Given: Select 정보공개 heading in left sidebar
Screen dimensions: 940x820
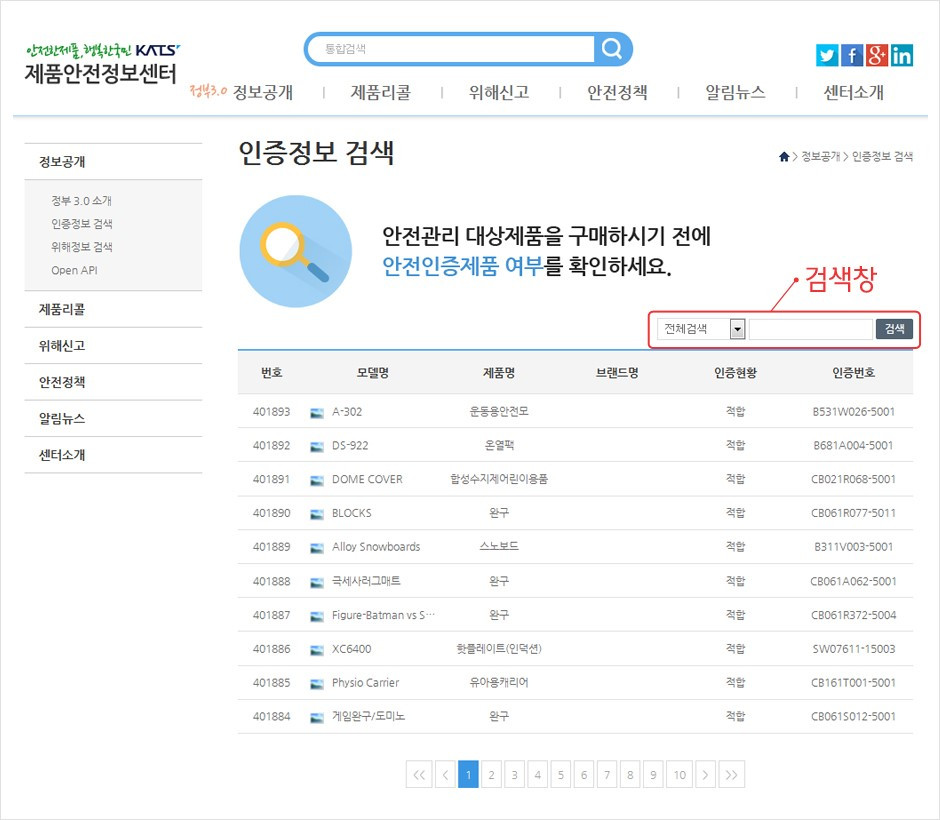Looking at the screenshot, I should [62, 162].
